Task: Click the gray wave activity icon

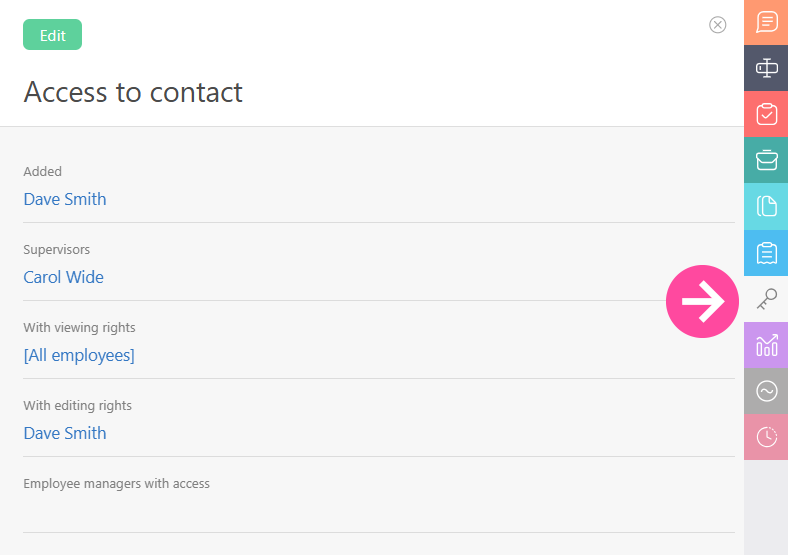Action: click(766, 391)
